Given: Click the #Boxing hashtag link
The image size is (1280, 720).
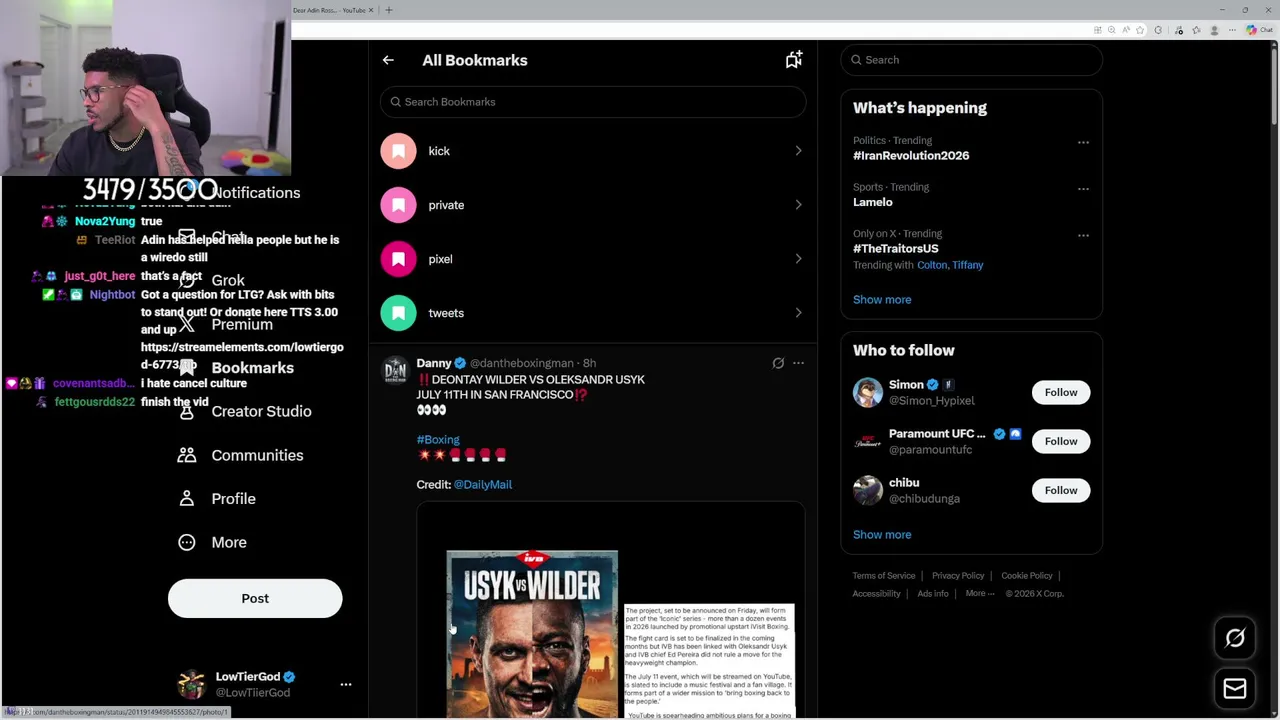Looking at the screenshot, I should 438,439.
